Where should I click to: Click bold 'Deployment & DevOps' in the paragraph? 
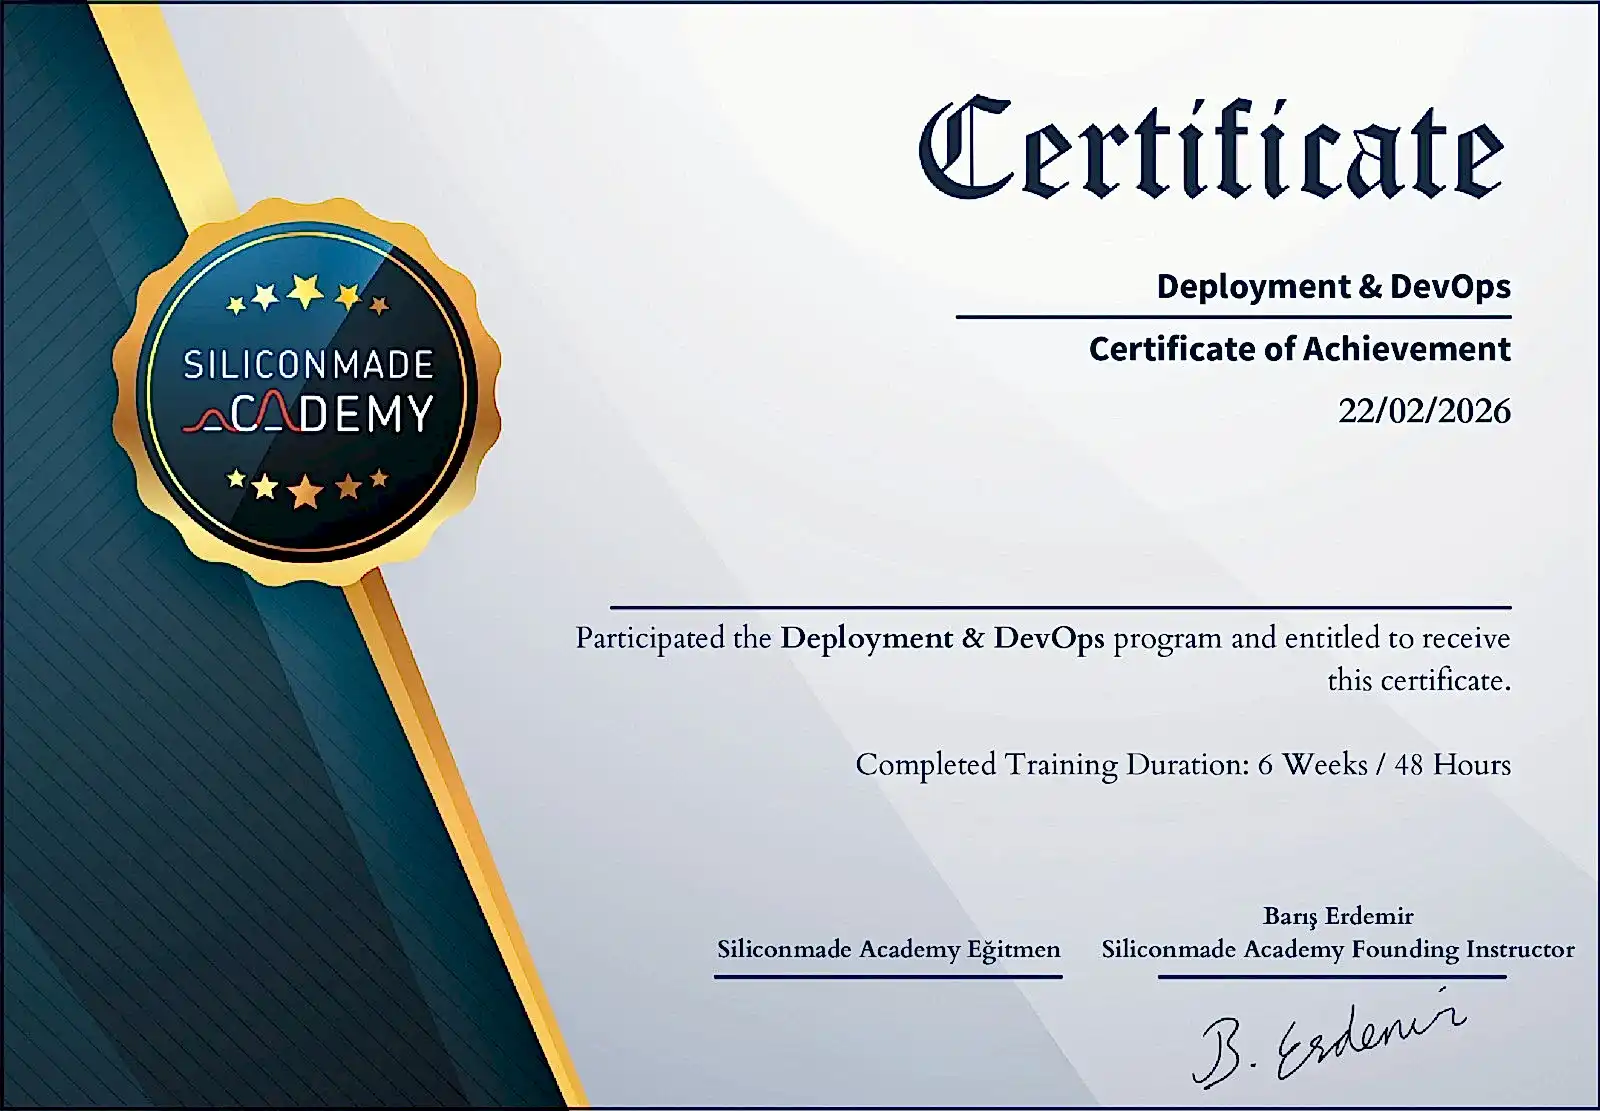coord(942,638)
